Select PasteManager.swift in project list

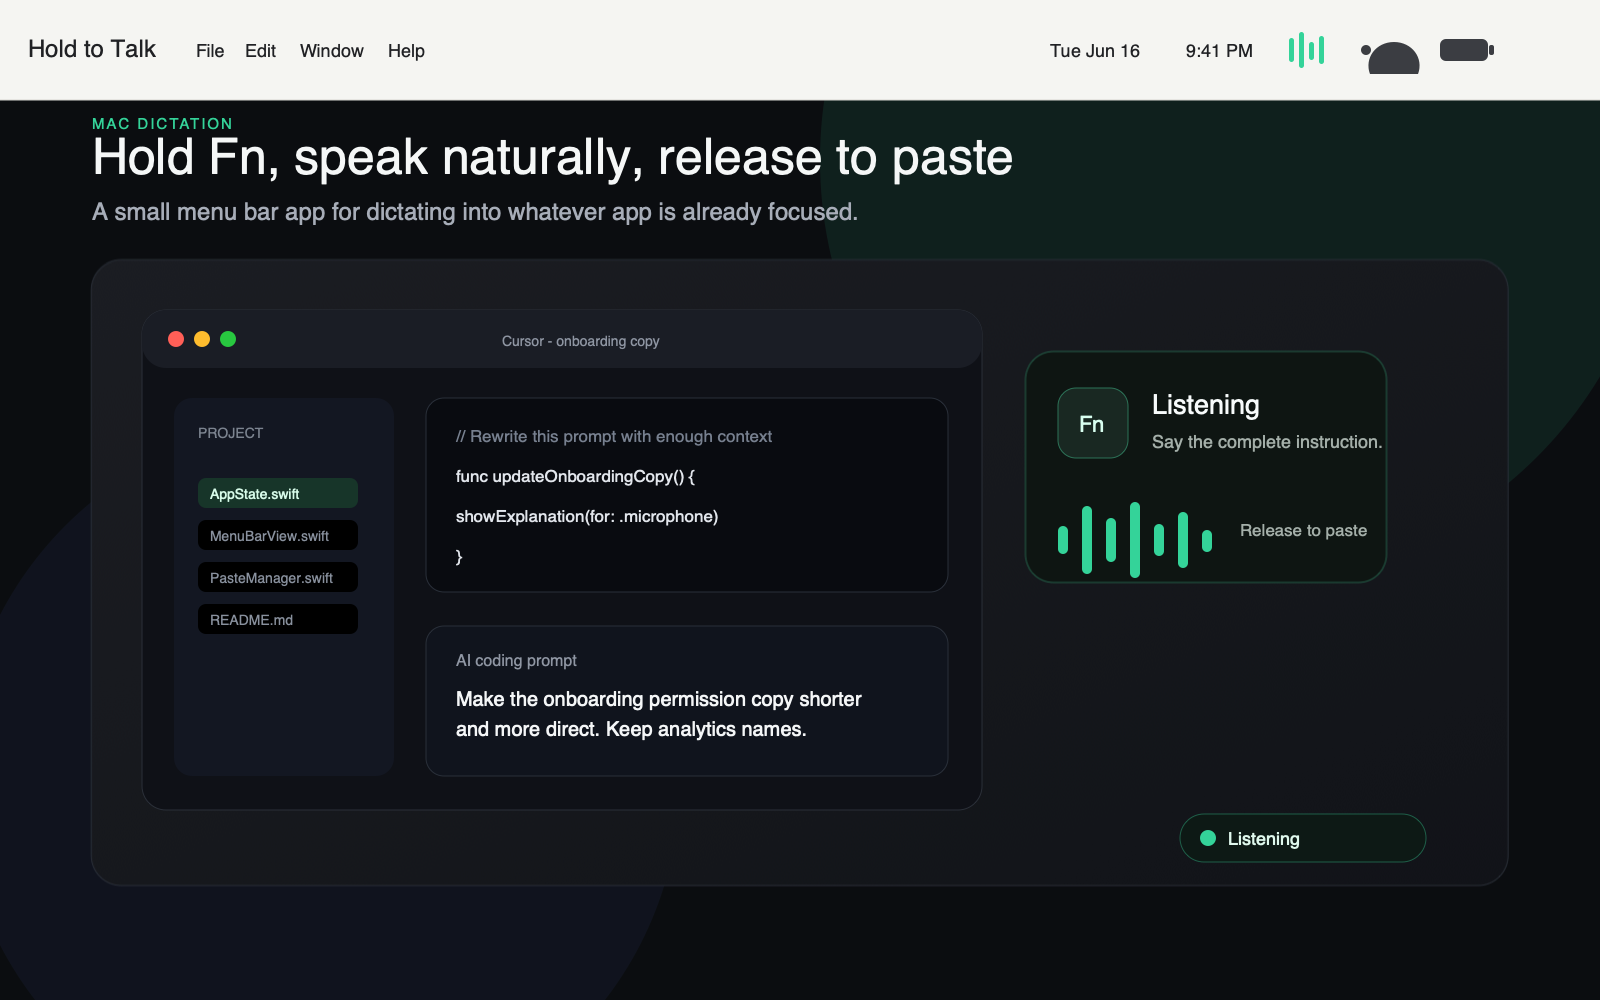pyautogui.click(x=278, y=577)
